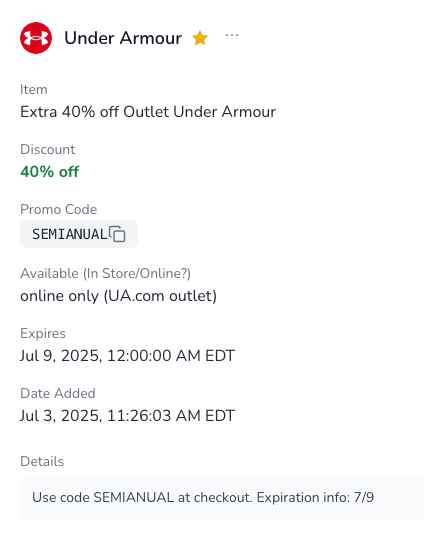Click the Under Armour logo icon
Screen dimensions: 444x543
[36, 38]
